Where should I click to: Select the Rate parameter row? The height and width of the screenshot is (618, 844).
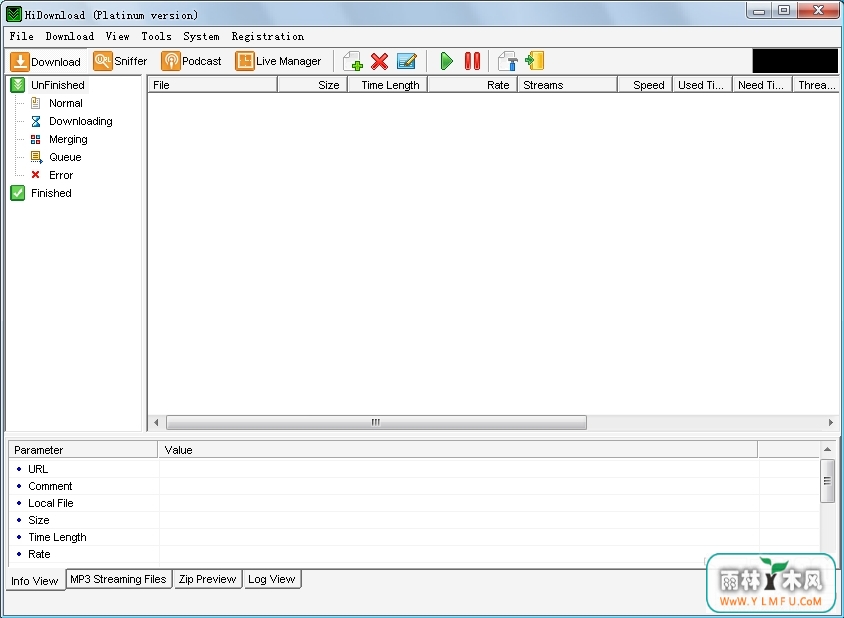(x=414, y=554)
